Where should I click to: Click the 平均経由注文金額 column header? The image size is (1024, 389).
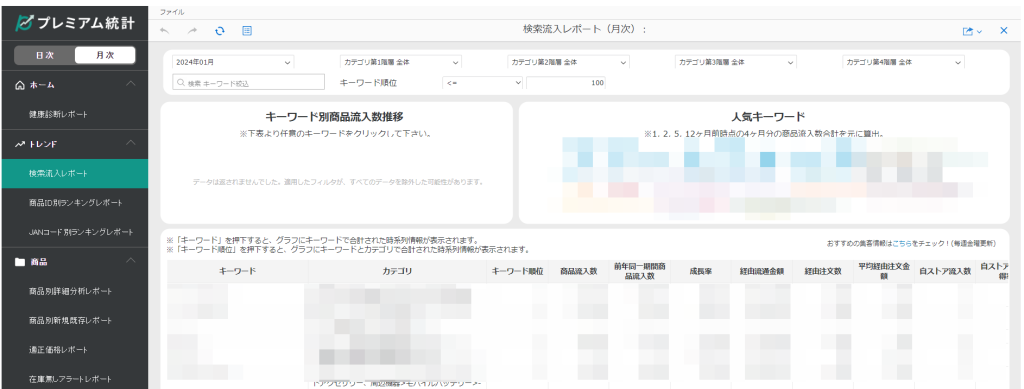point(883,272)
